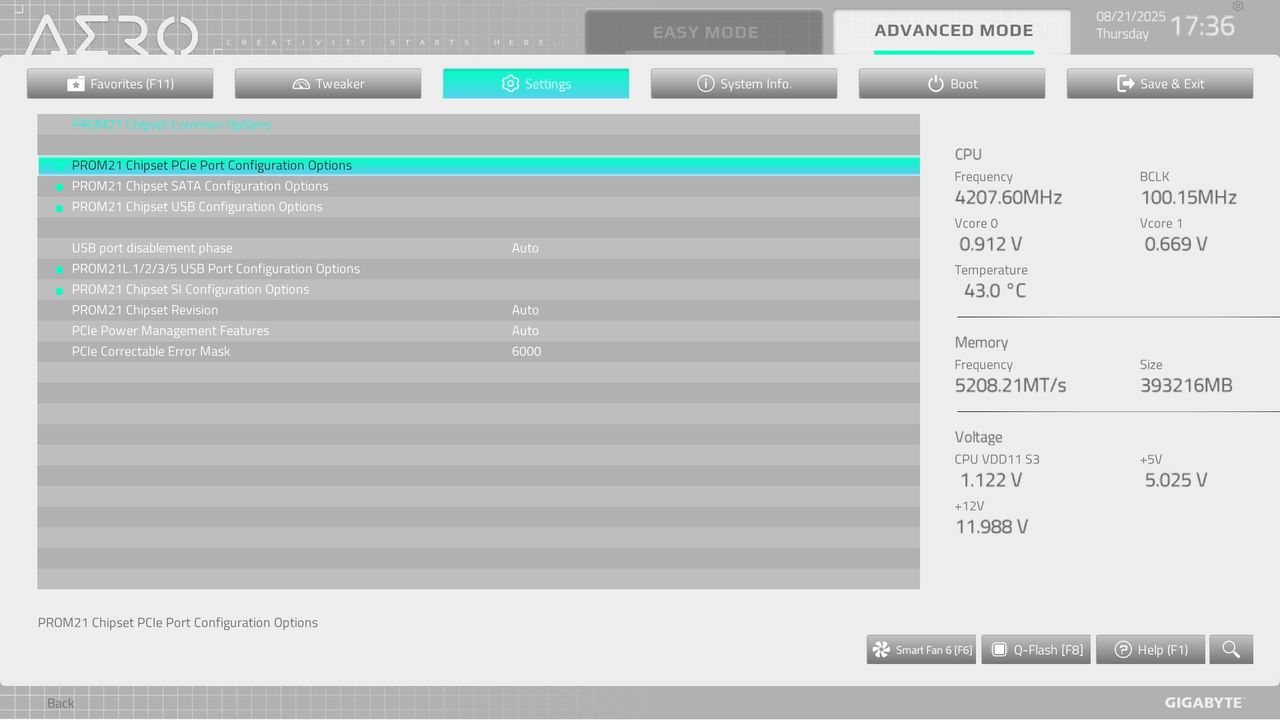Change PROM21 Chipset Revision from Auto
The width and height of the screenshot is (1280, 720).
click(x=525, y=309)
